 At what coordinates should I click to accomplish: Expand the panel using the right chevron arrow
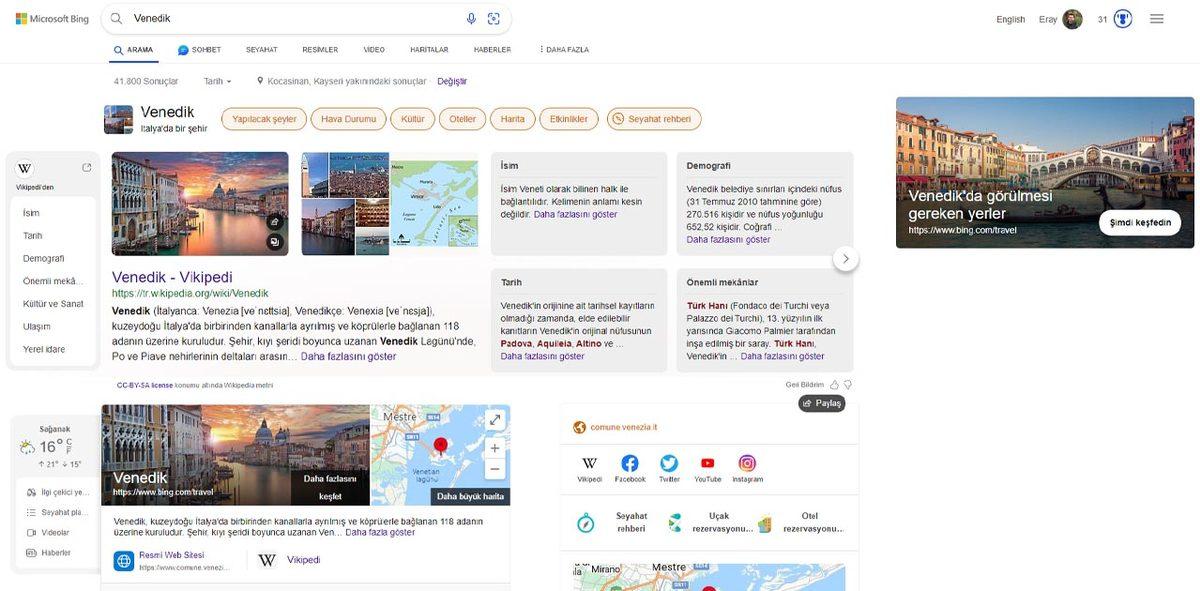pos(845,258)
